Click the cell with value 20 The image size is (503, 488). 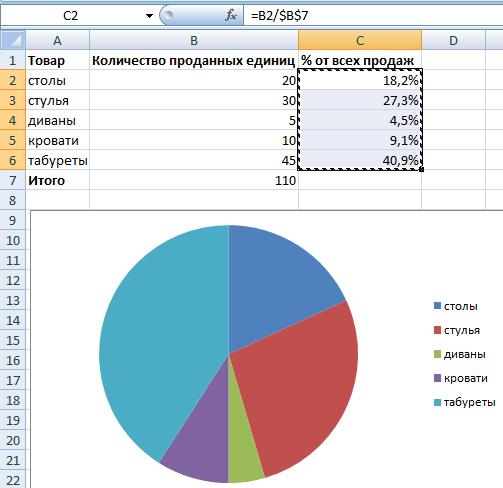pos(194,80)
